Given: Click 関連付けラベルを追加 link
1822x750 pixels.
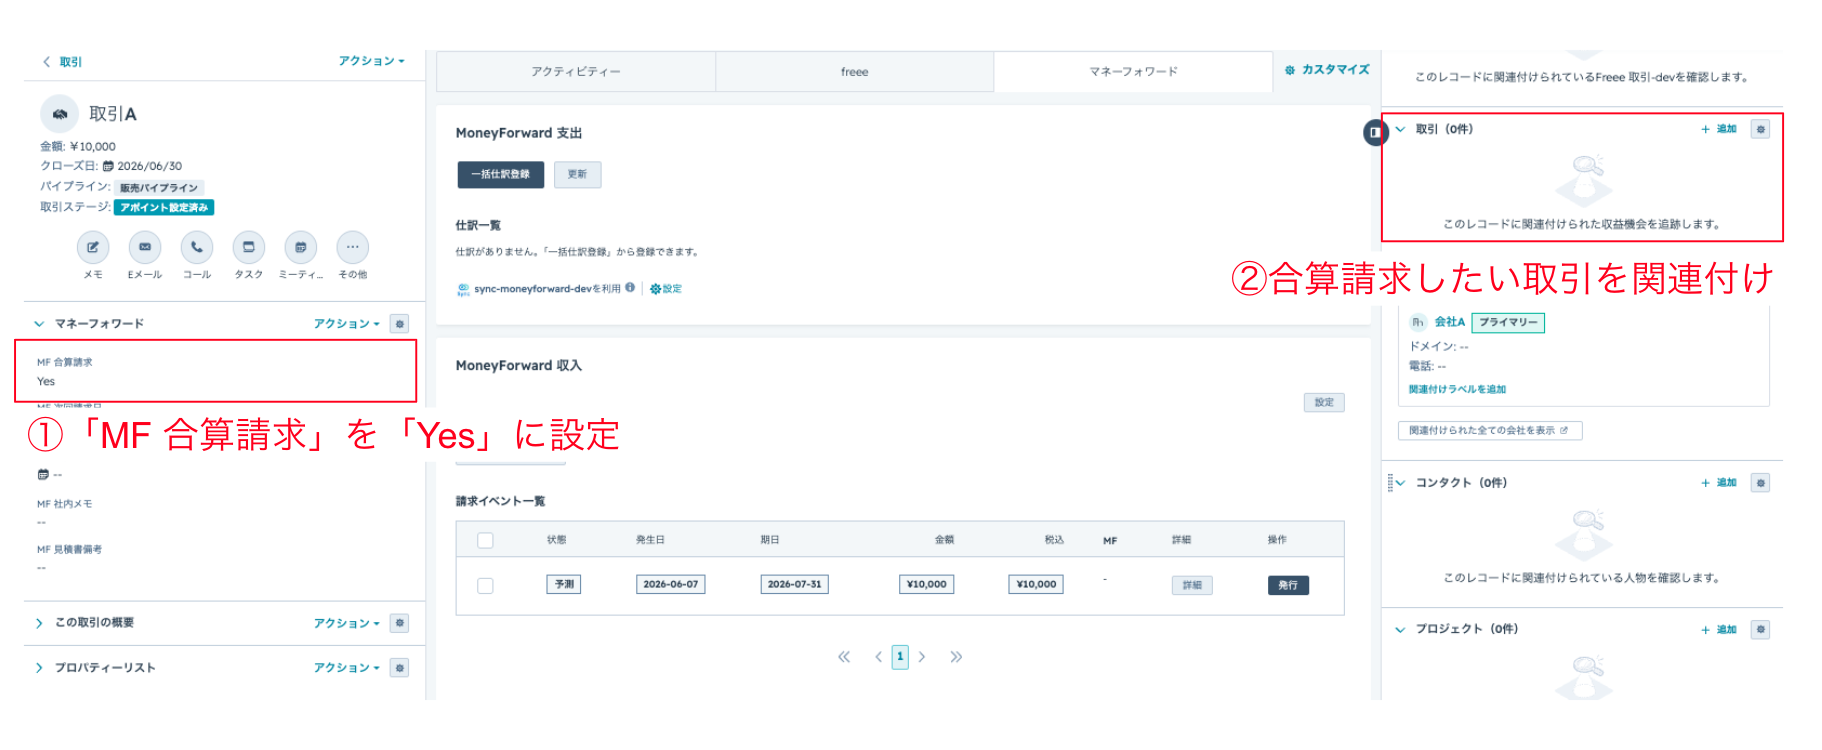Looking at the screenshot, I should (1457, 390).
